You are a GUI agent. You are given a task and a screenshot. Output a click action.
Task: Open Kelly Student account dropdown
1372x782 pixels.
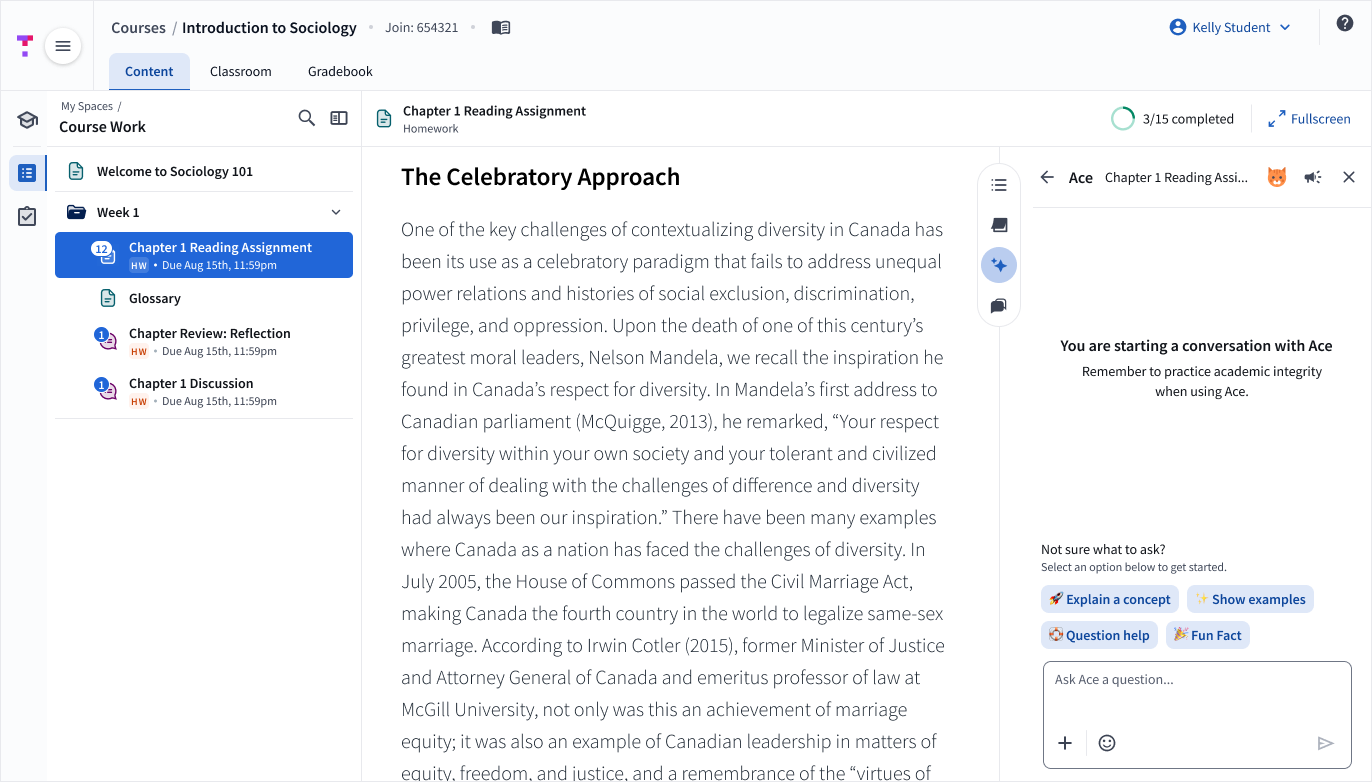(1230, 28)
